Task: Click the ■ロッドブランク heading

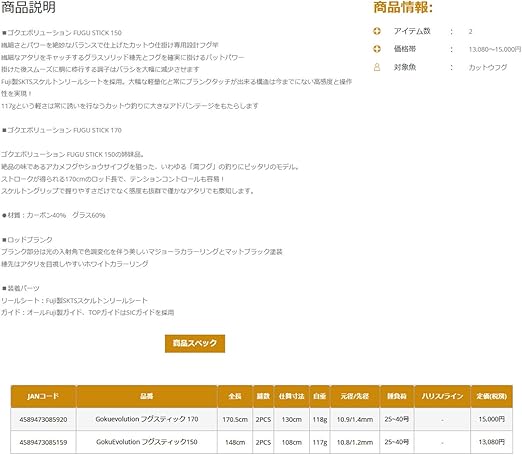Action: [27, 240]
